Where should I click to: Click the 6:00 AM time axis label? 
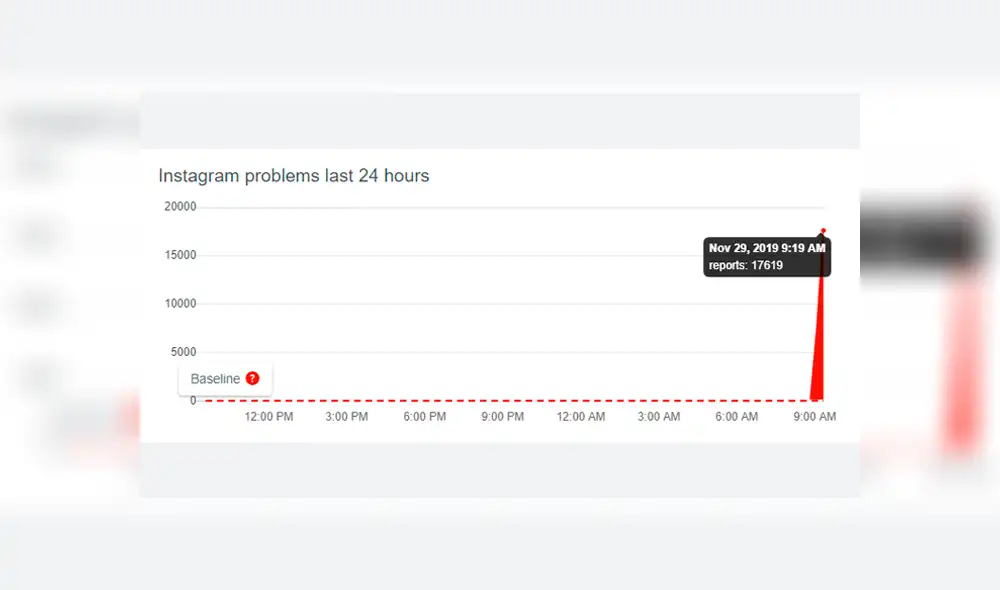point(737,417)
